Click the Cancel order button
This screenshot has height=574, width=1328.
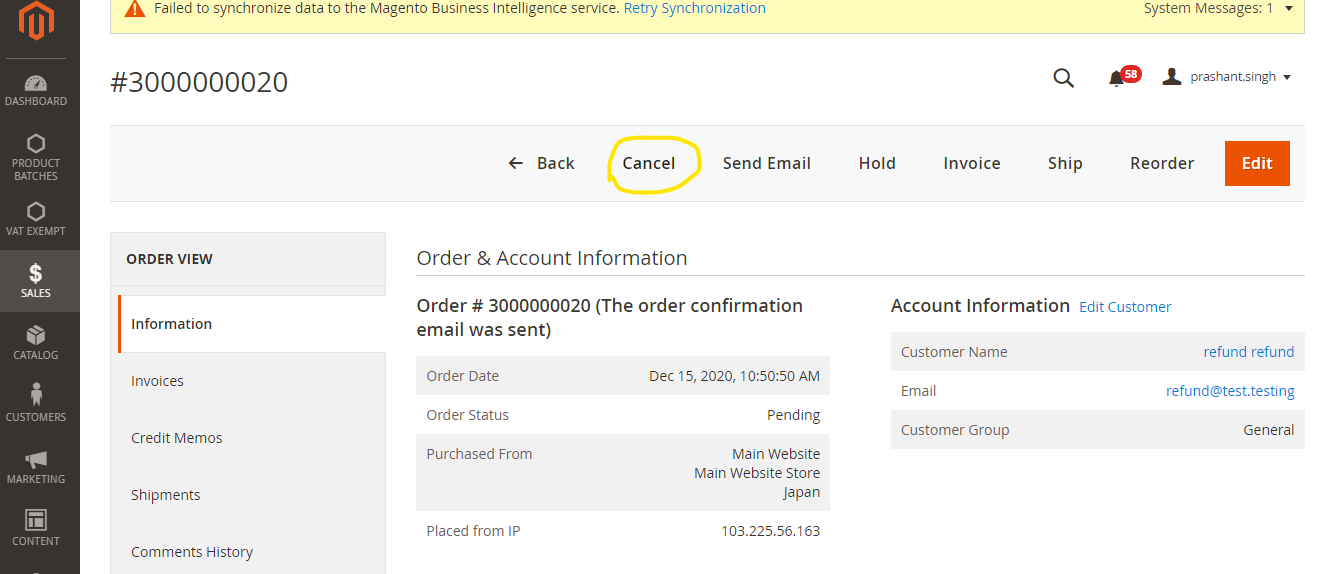click(x=649, y=163)
